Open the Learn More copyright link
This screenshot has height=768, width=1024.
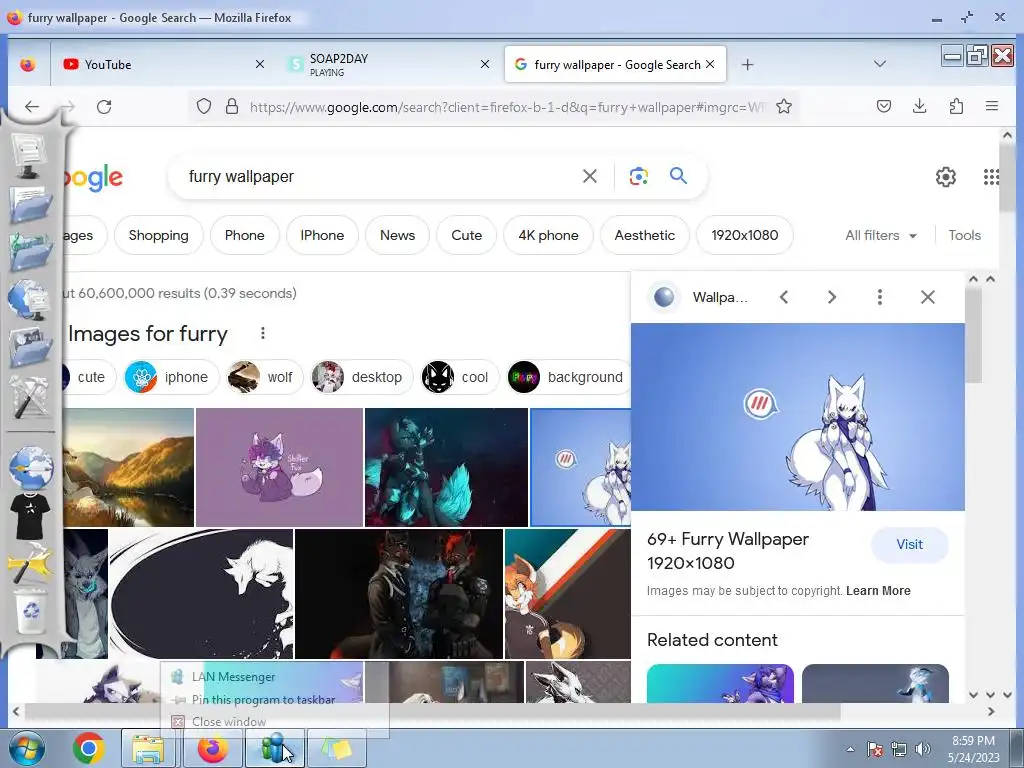(878, 590)
